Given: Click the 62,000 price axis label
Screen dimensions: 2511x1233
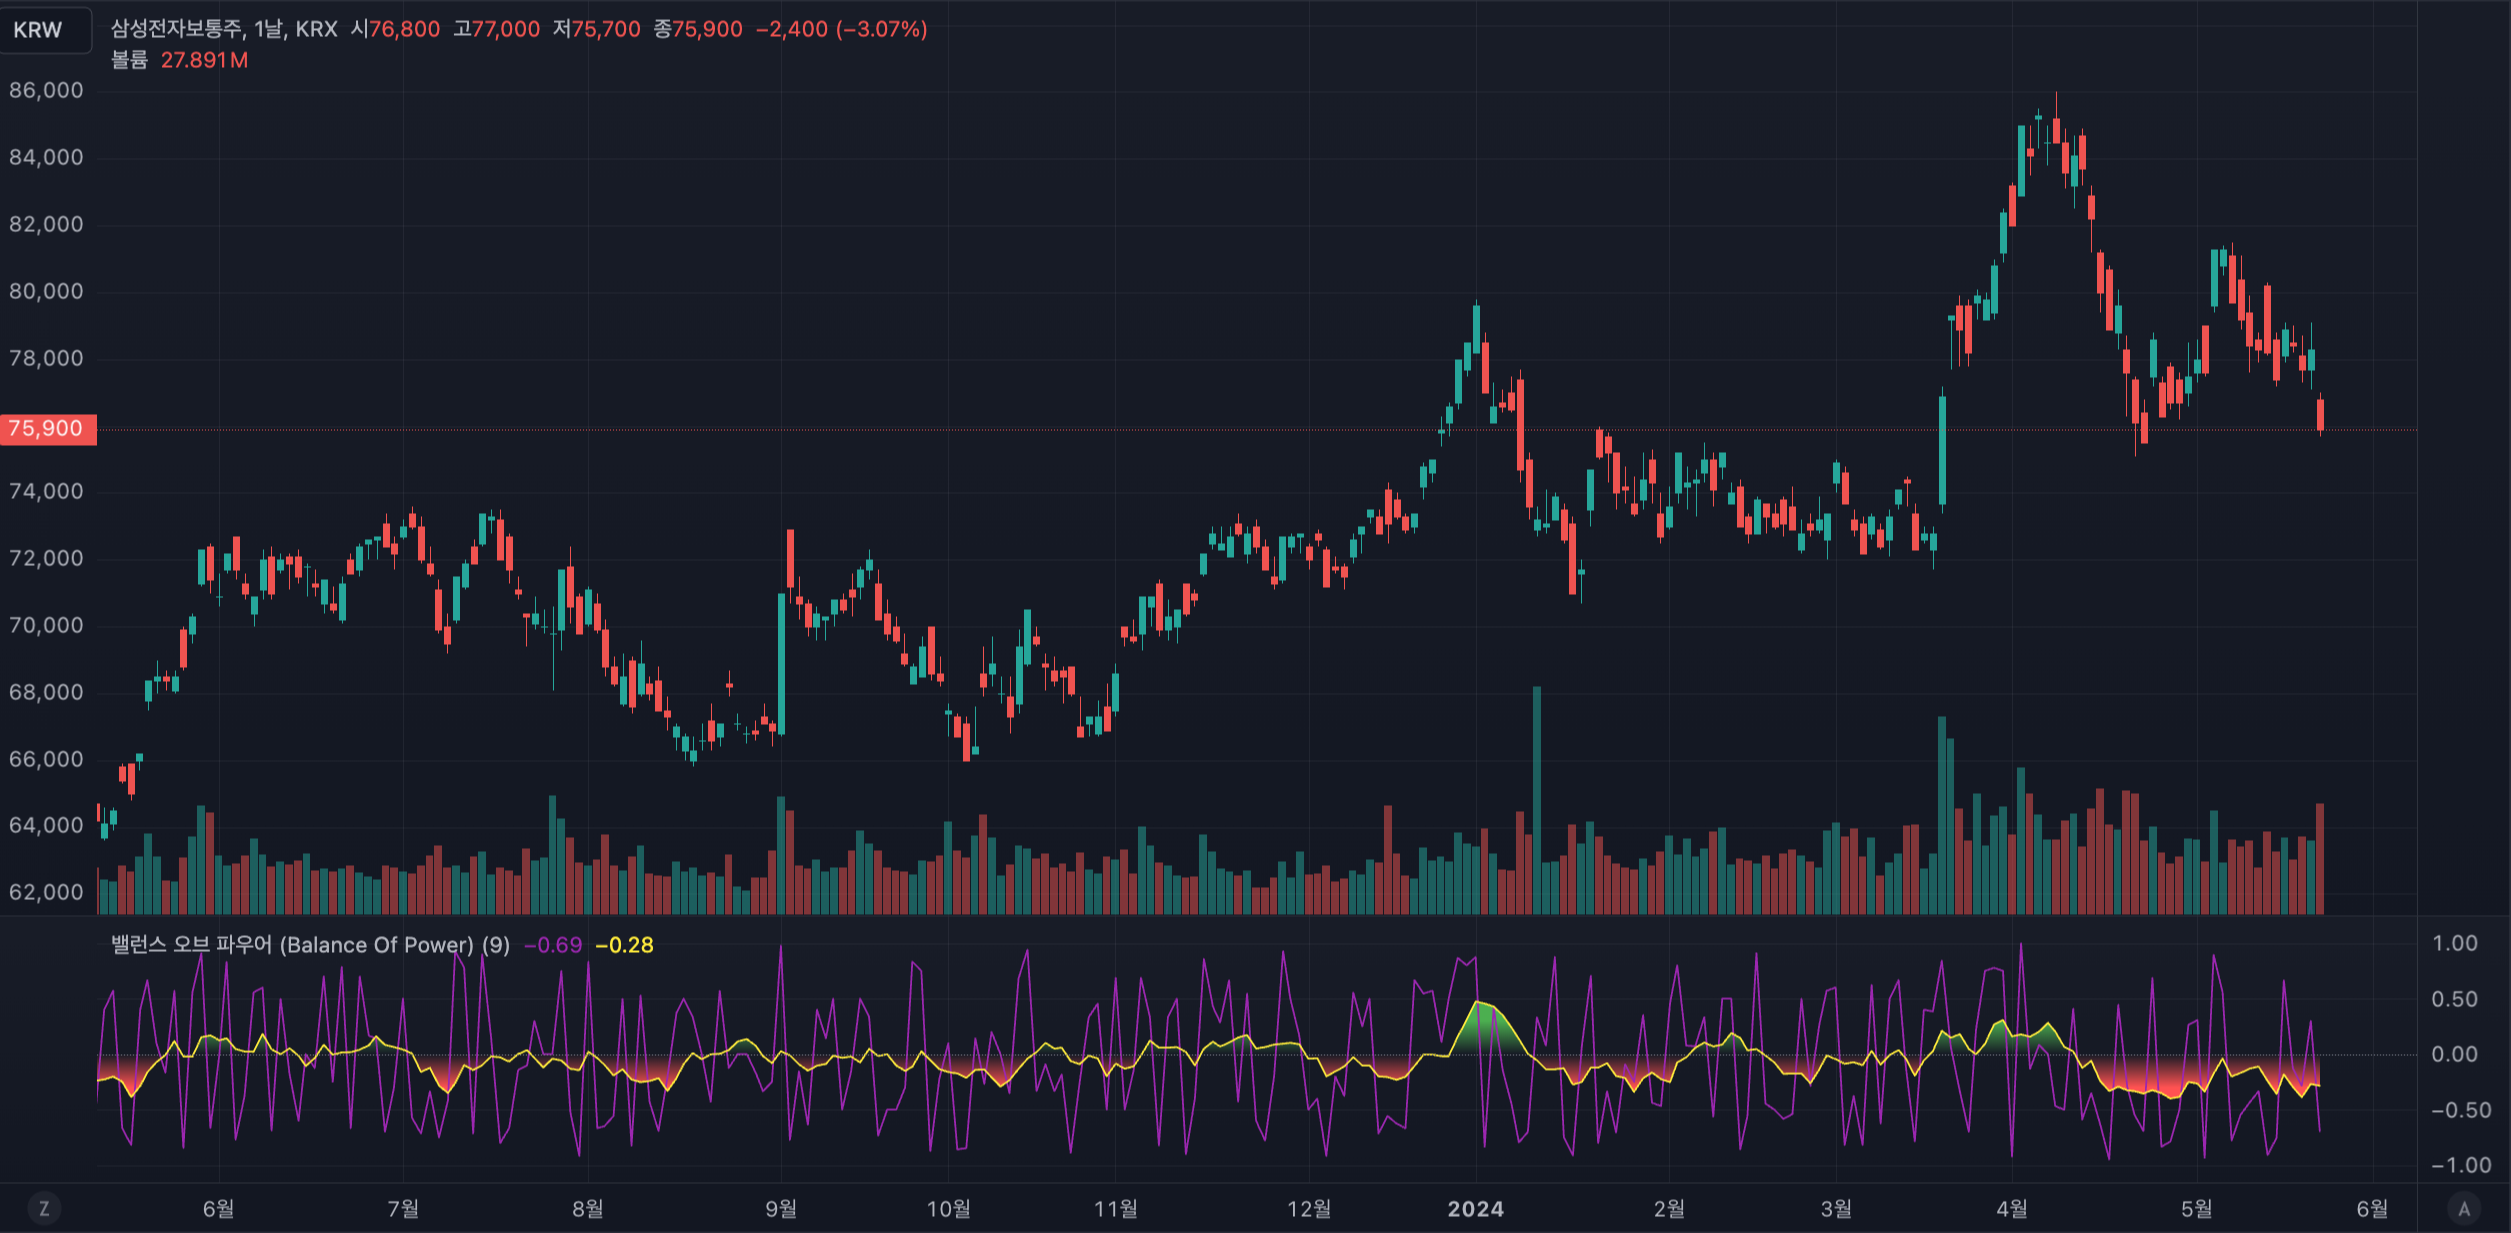Looking at the screenshot, I should (x=46, y=893).
